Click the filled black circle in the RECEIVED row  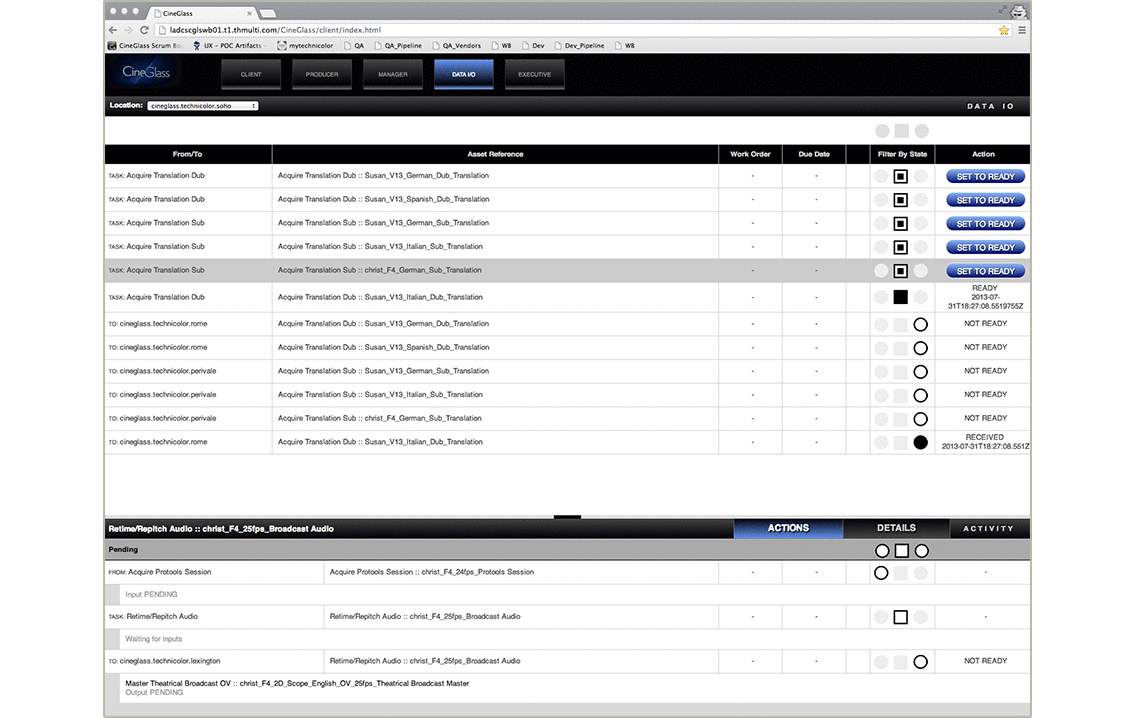click(920, 442)
